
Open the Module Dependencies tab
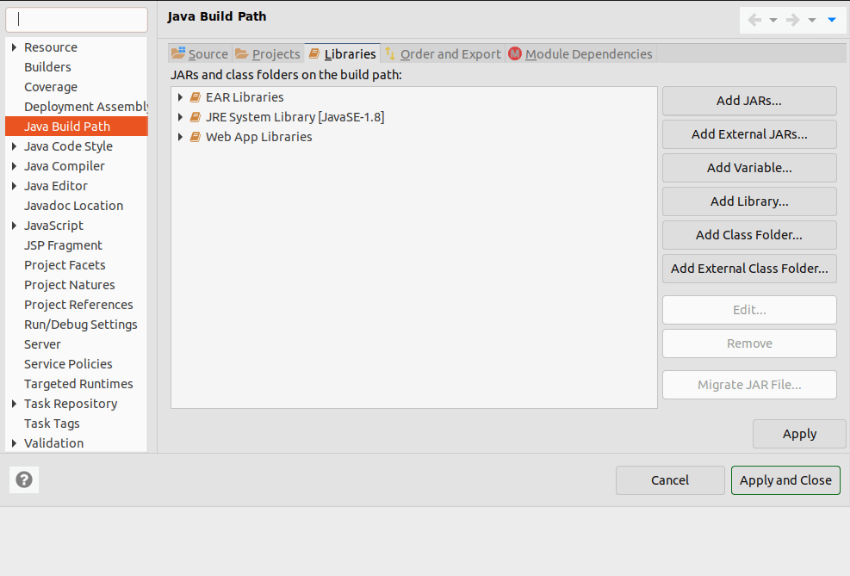(581, 54)
